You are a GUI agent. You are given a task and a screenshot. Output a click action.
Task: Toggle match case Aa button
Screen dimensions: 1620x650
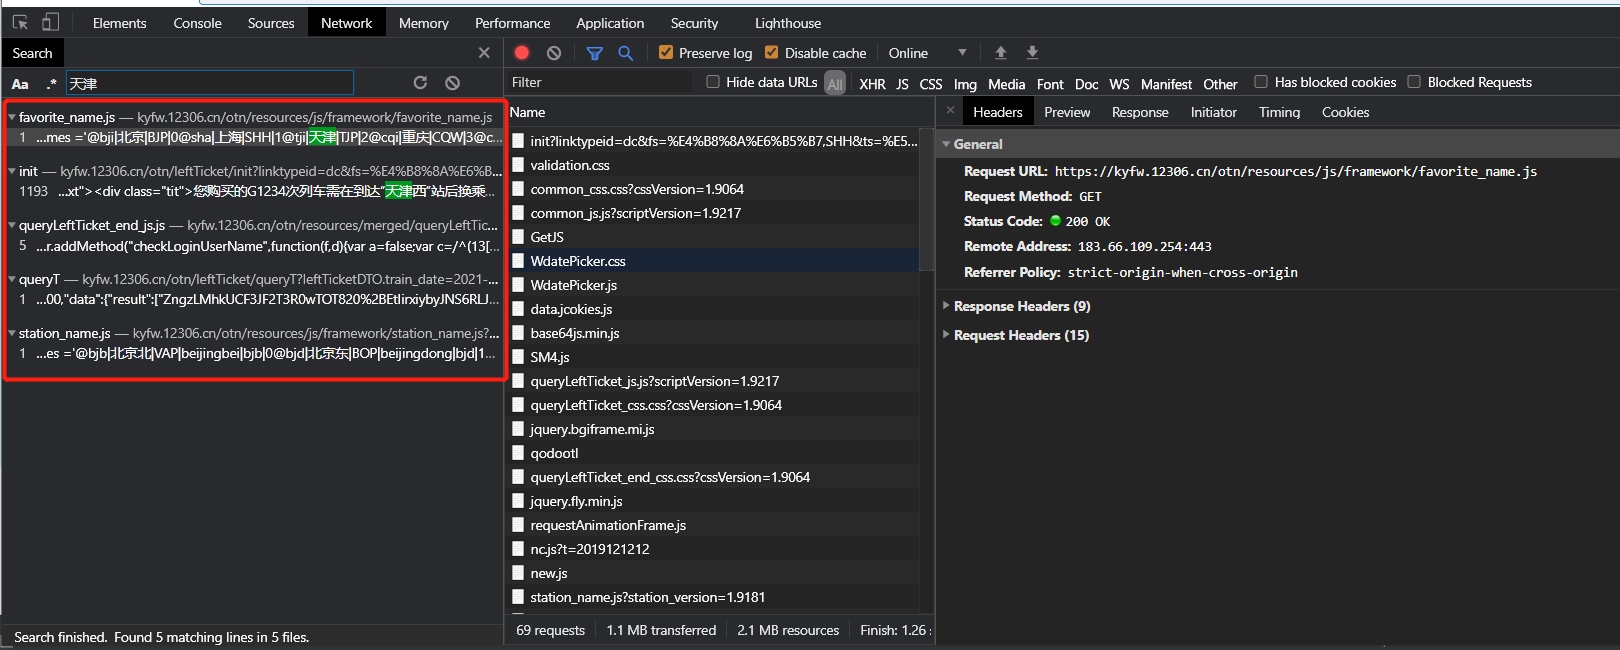[x=20, y=84]
